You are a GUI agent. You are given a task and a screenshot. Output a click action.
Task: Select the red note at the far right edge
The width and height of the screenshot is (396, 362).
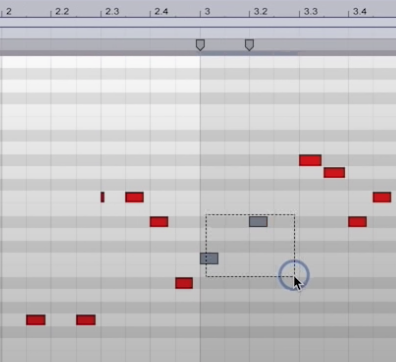pyautogui.click(x=382, y=197)
